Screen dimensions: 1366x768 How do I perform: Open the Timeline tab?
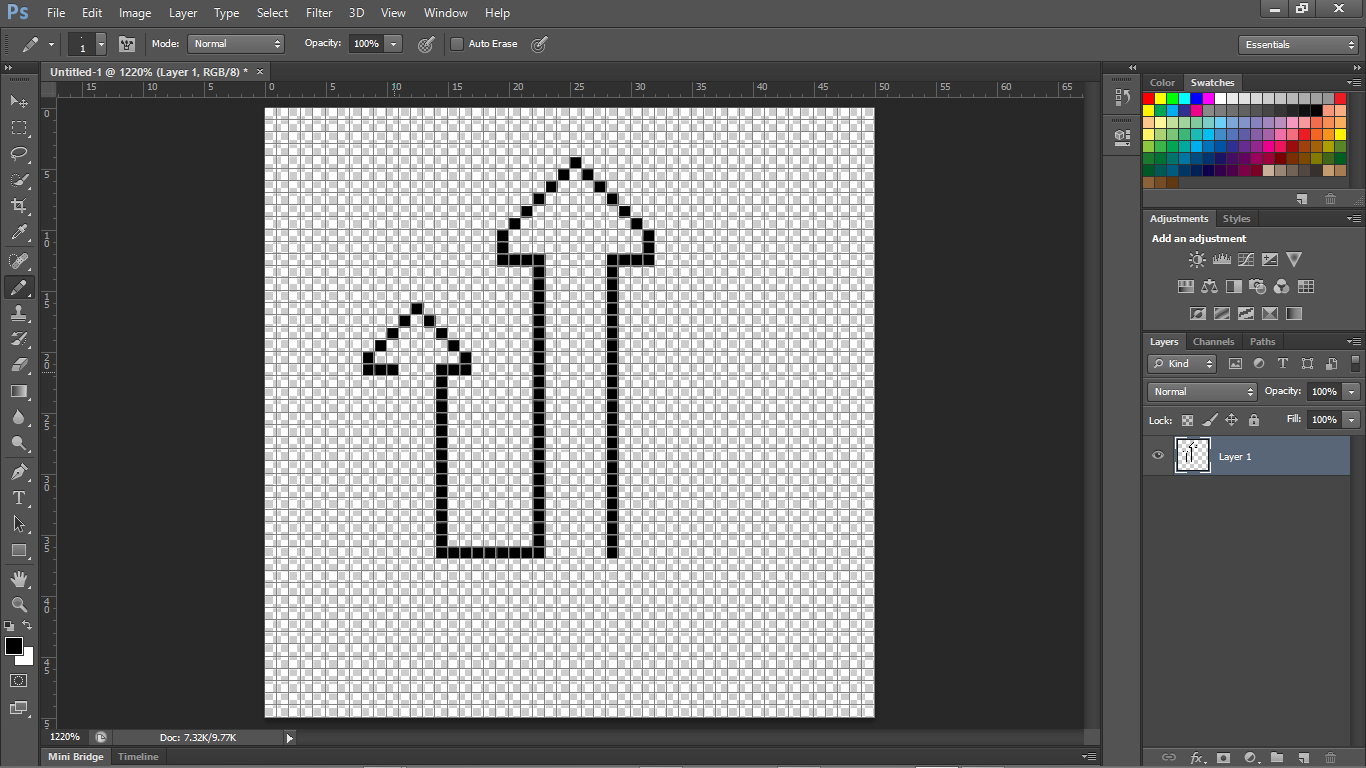pyautogui.click(x=138, y=757)
